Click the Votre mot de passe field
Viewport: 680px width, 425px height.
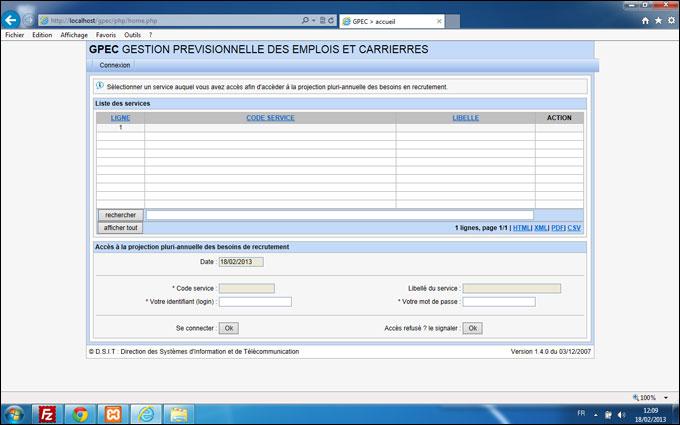[x=498, y=301]
